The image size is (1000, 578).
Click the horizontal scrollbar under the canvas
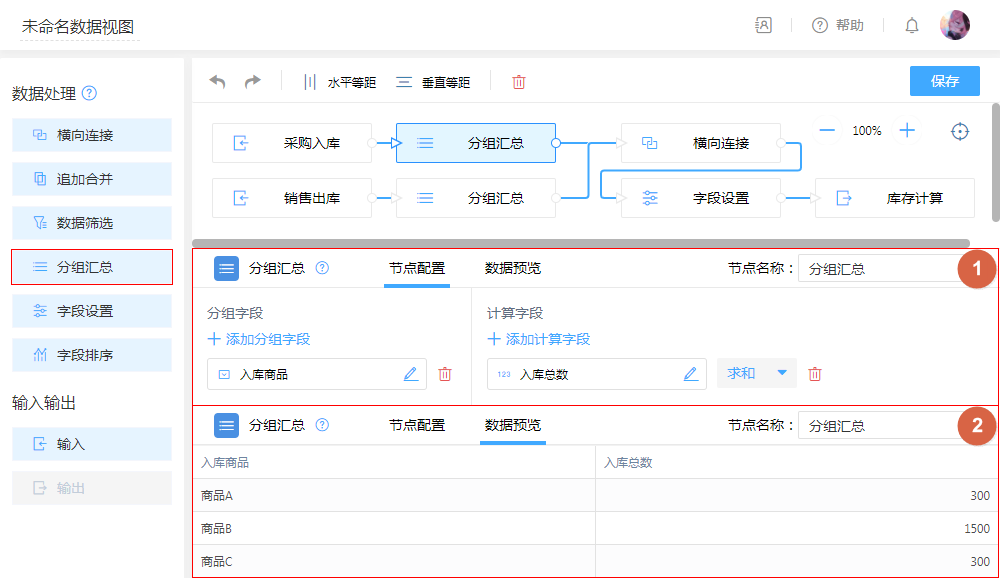coord(580,243)
